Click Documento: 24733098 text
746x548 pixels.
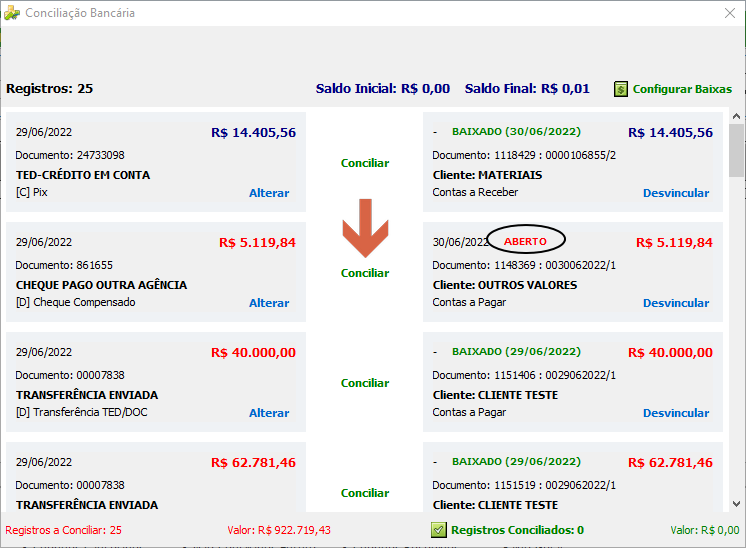coord(70,155)
